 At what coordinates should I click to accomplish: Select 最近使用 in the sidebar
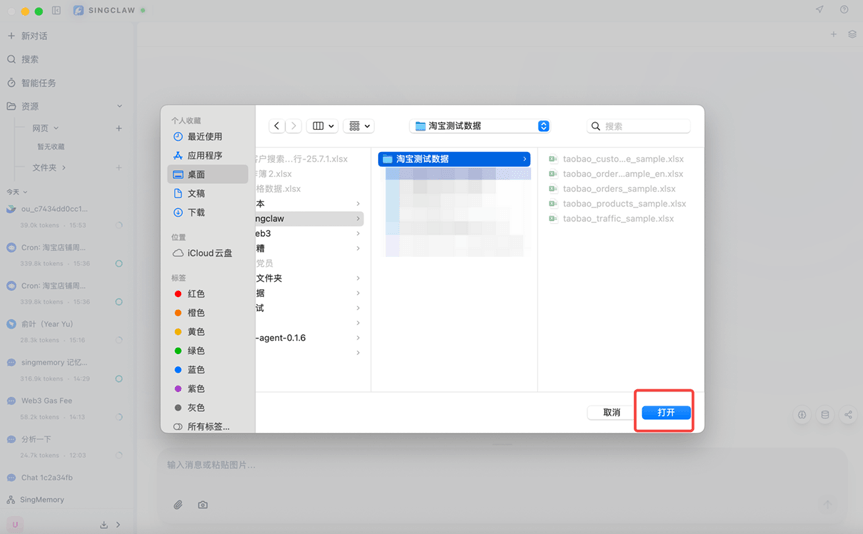tap(204, 137)
